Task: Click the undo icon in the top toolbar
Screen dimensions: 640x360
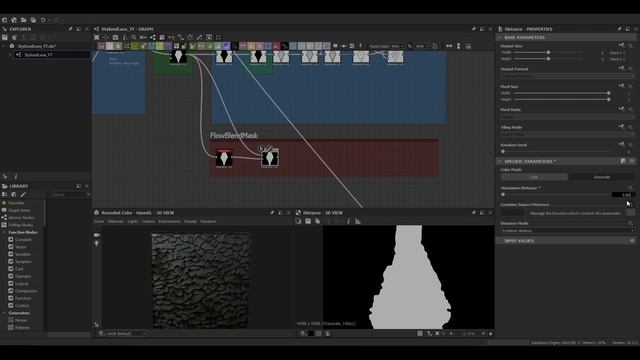Action: (43, 20)
